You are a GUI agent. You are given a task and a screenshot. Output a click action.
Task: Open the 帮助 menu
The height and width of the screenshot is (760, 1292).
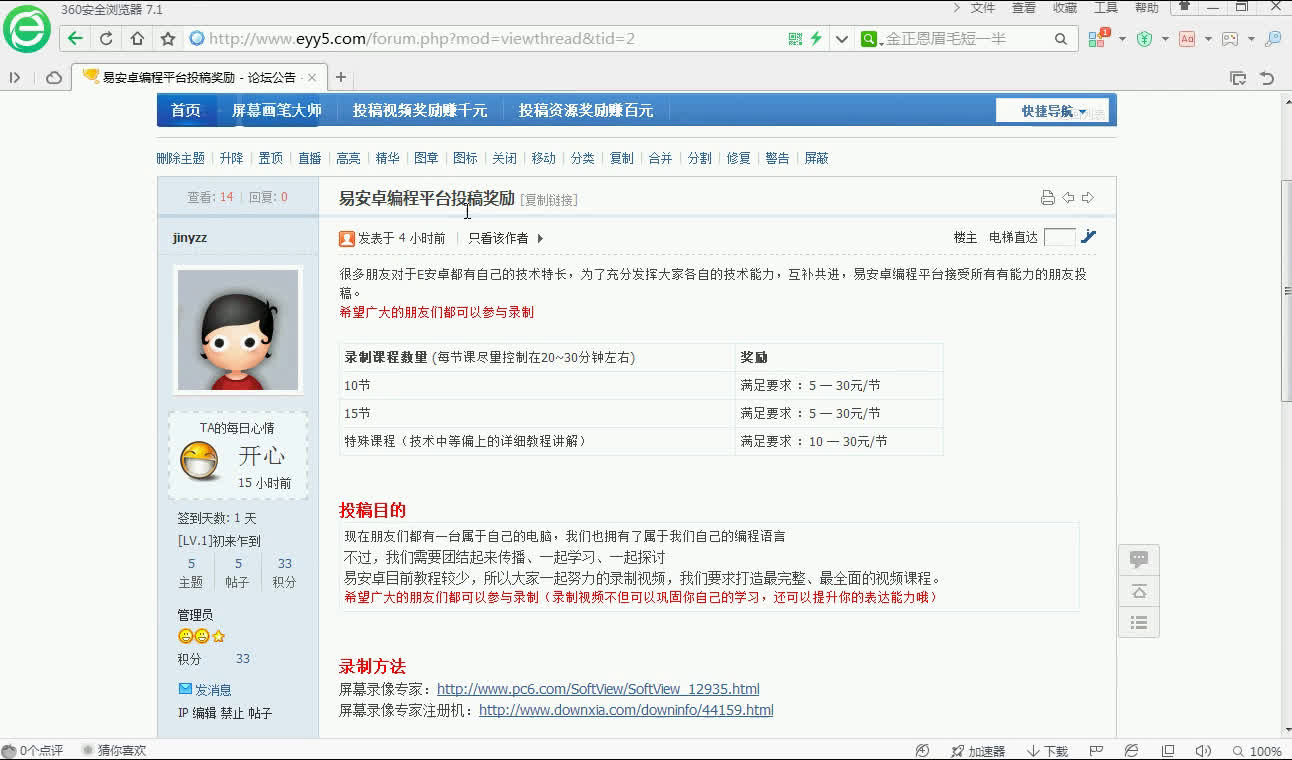pyautogui.click(x=1147, y=8)
